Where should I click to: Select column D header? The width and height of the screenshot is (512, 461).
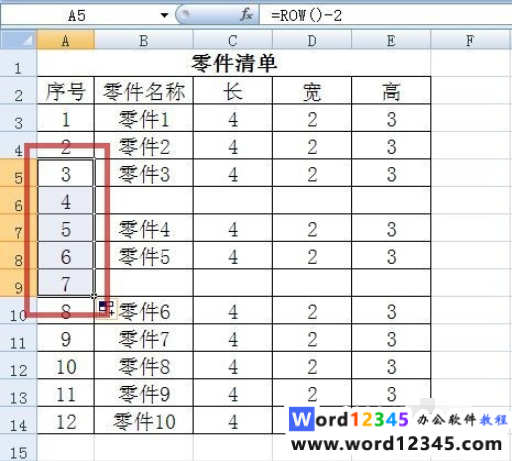(312, 40)
